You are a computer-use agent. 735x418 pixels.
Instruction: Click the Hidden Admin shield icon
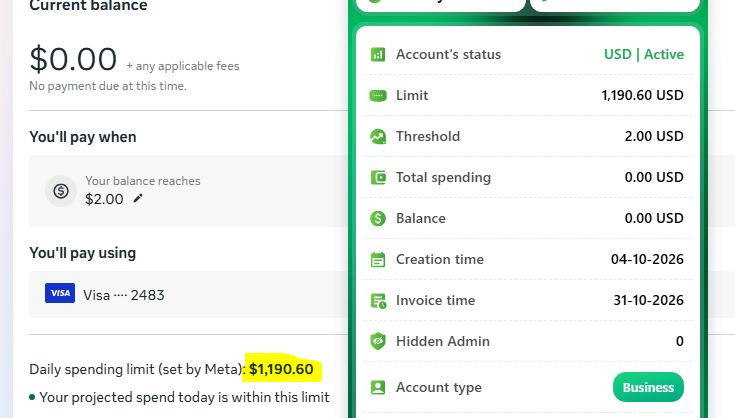pyautogui.click(x=378, y=341)
